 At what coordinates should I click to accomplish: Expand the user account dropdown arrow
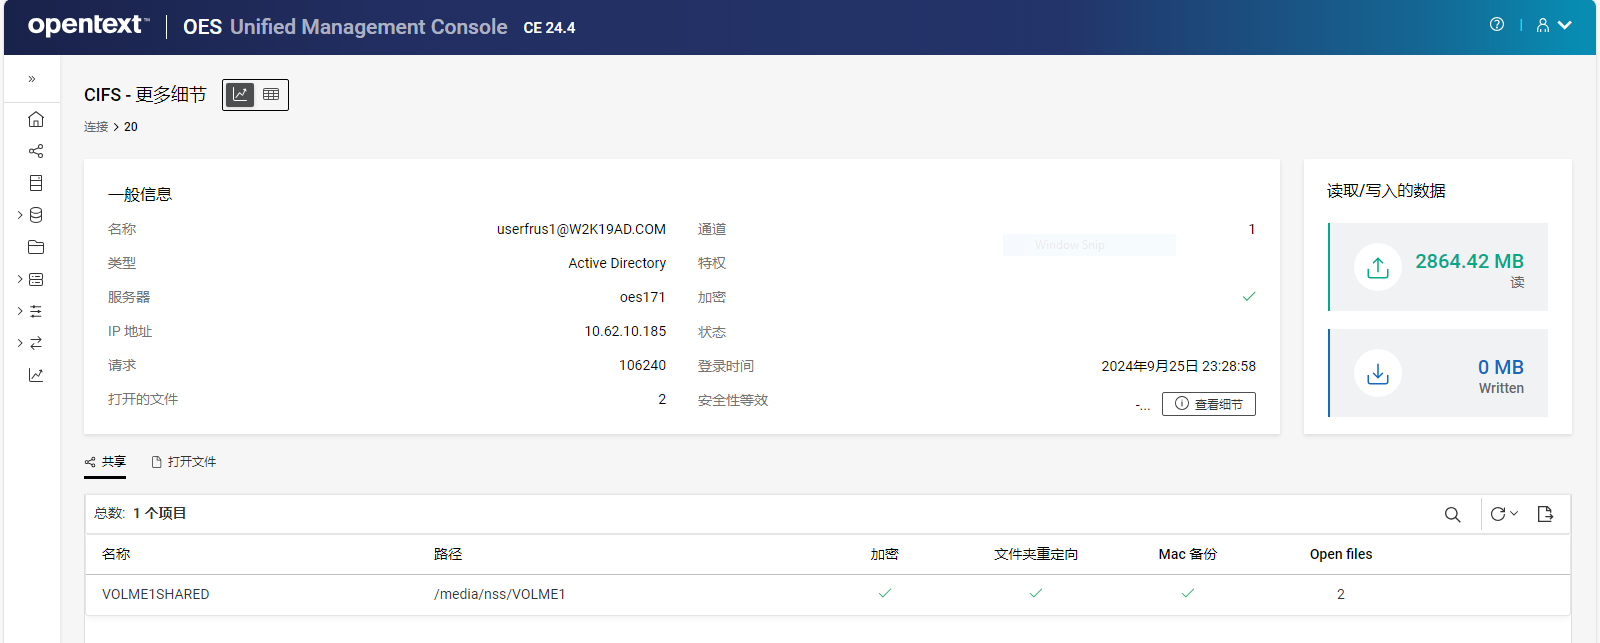pos(1565,25)
